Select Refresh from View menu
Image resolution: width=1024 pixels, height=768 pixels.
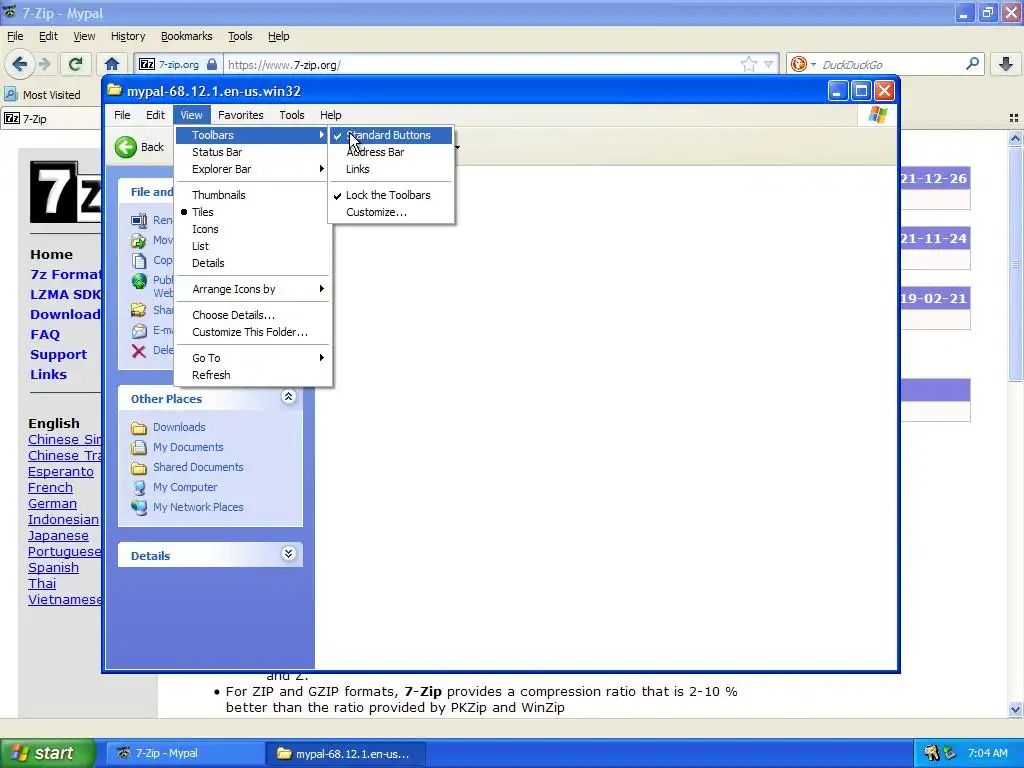pos(253,375)
